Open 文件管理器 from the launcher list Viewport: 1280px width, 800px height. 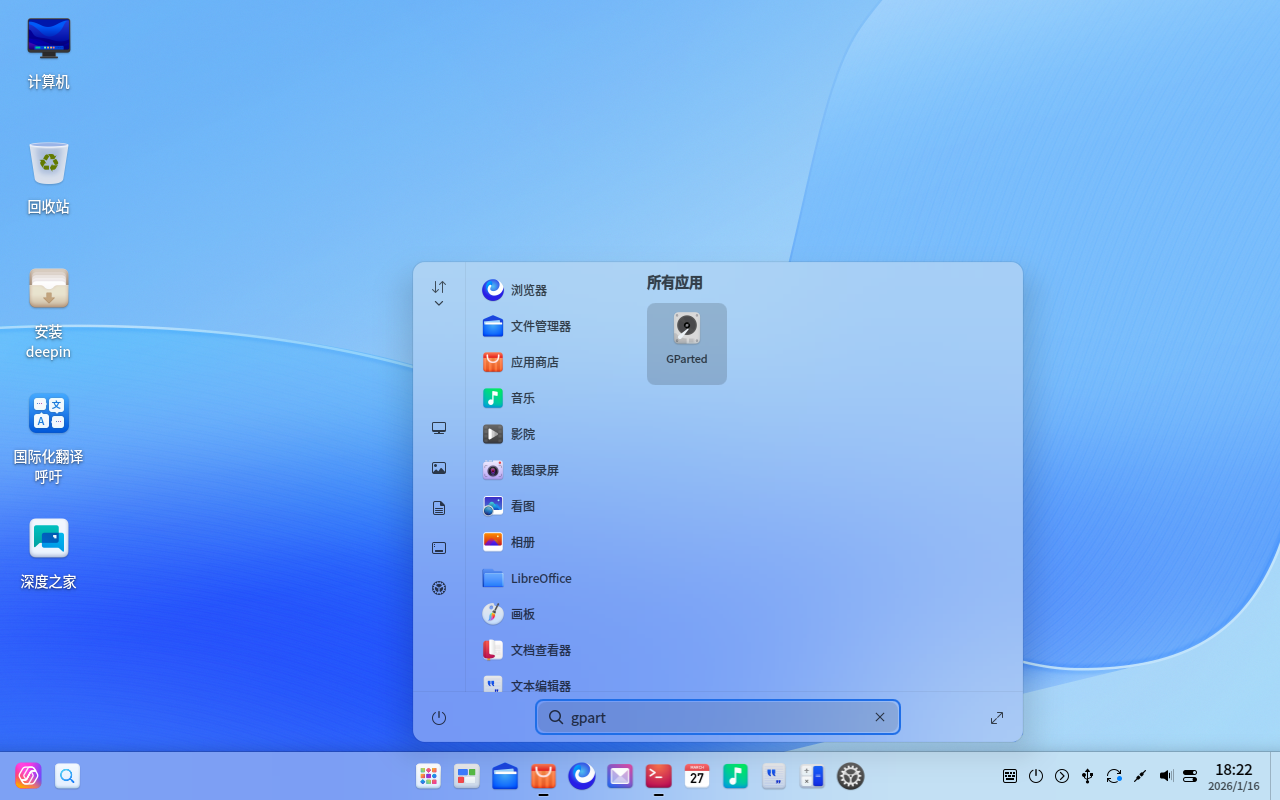coord(540,325)
